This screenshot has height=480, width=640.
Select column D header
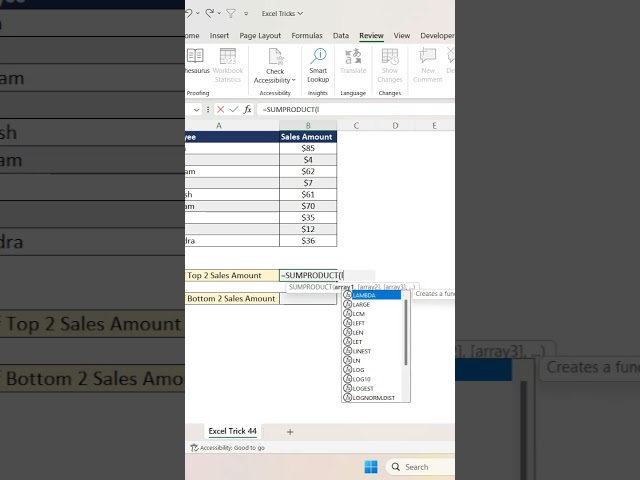(x=395, y=126)
